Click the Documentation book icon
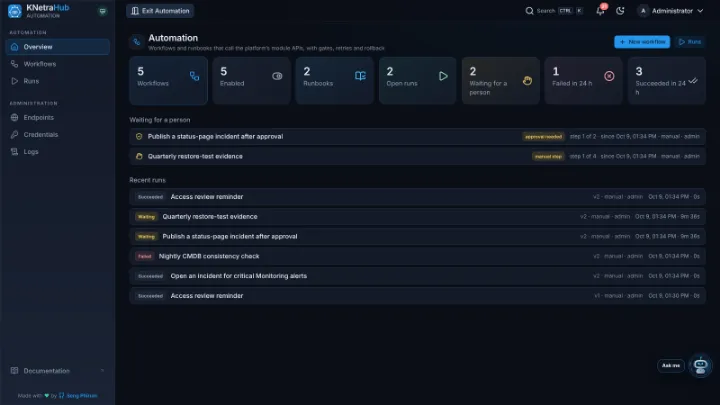This screenshot has height=405, width=720. (15, 371)
